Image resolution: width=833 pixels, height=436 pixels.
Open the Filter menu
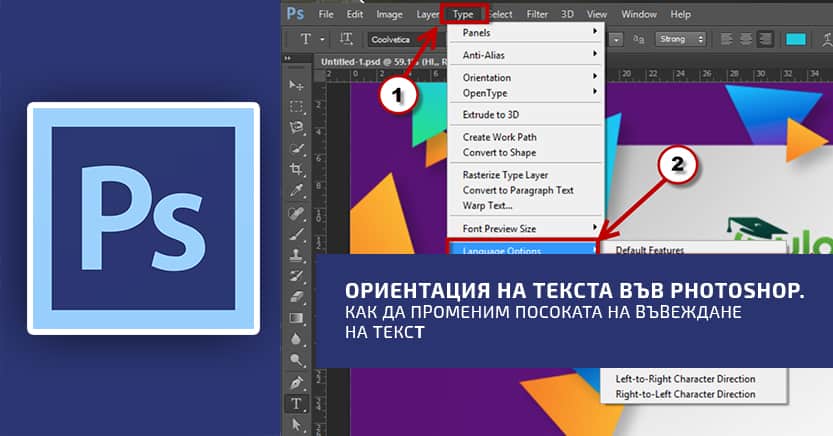pos(537,14)
